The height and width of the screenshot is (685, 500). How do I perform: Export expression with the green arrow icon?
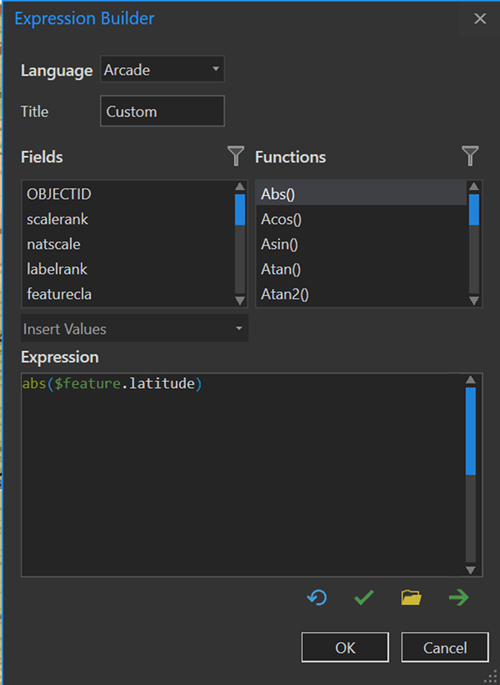(459, 597)
